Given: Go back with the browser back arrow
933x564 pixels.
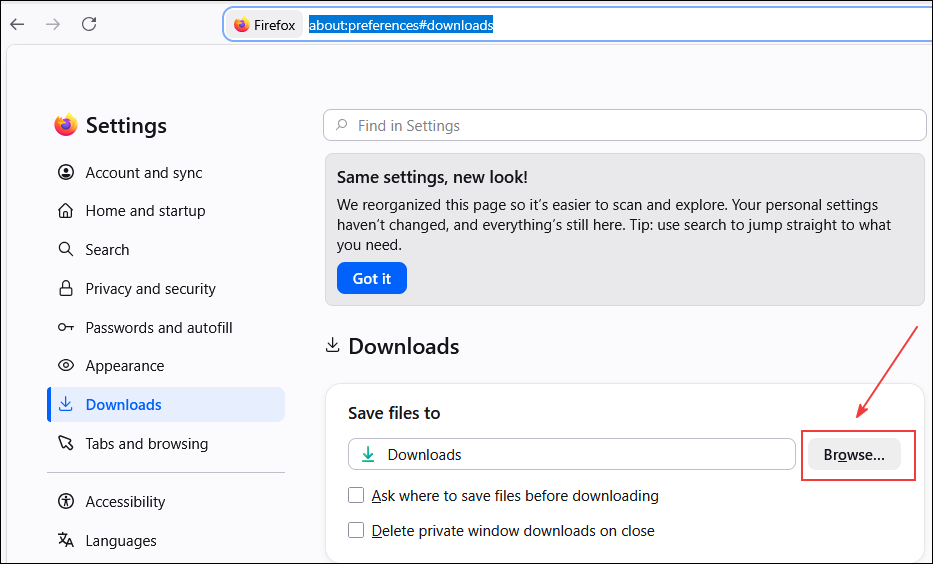Looking at the screenshot, I should [x=17, y=24].
